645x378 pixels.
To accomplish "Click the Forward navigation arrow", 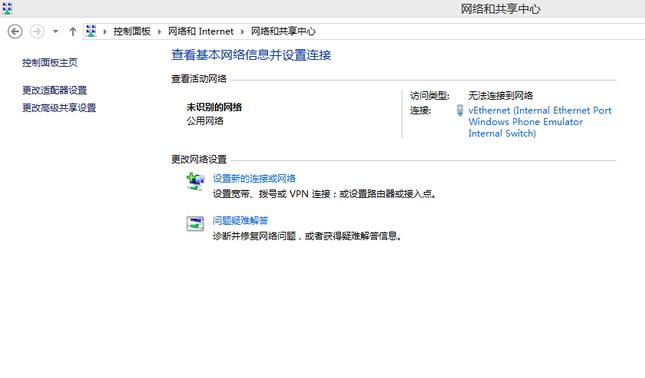I will pyautogui.click(x=37, y=32).
